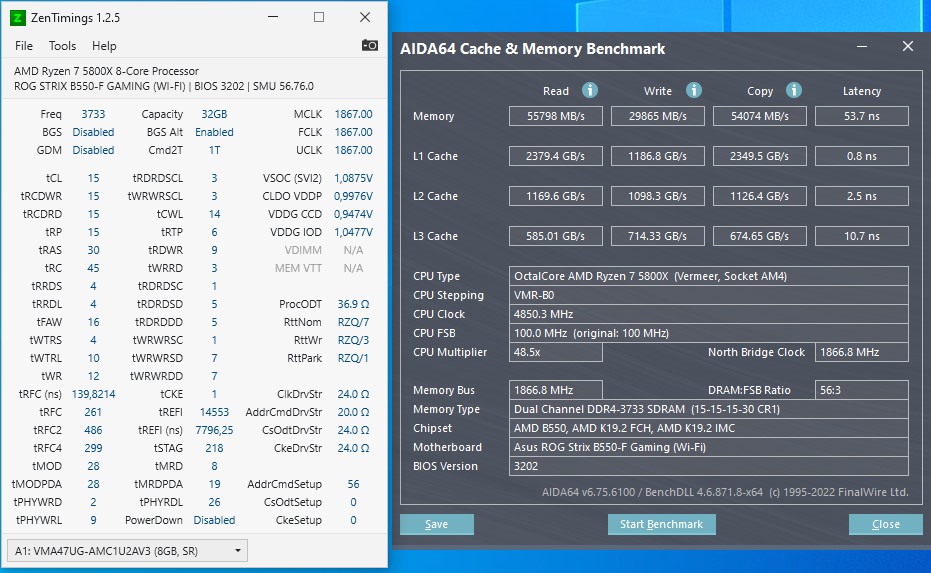Click the MCLK value 1867.00
The width and height of the screenshot is (931, 573).
[x=353, y=114]
